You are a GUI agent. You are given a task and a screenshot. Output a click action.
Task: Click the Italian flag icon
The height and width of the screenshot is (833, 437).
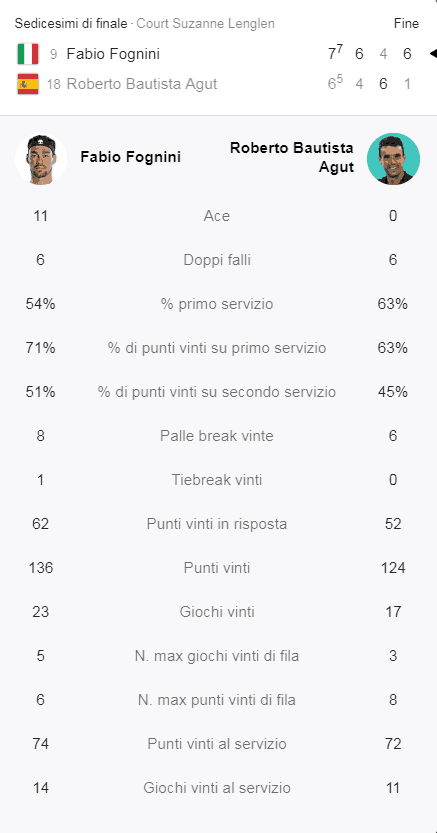[x=28, y=54]
